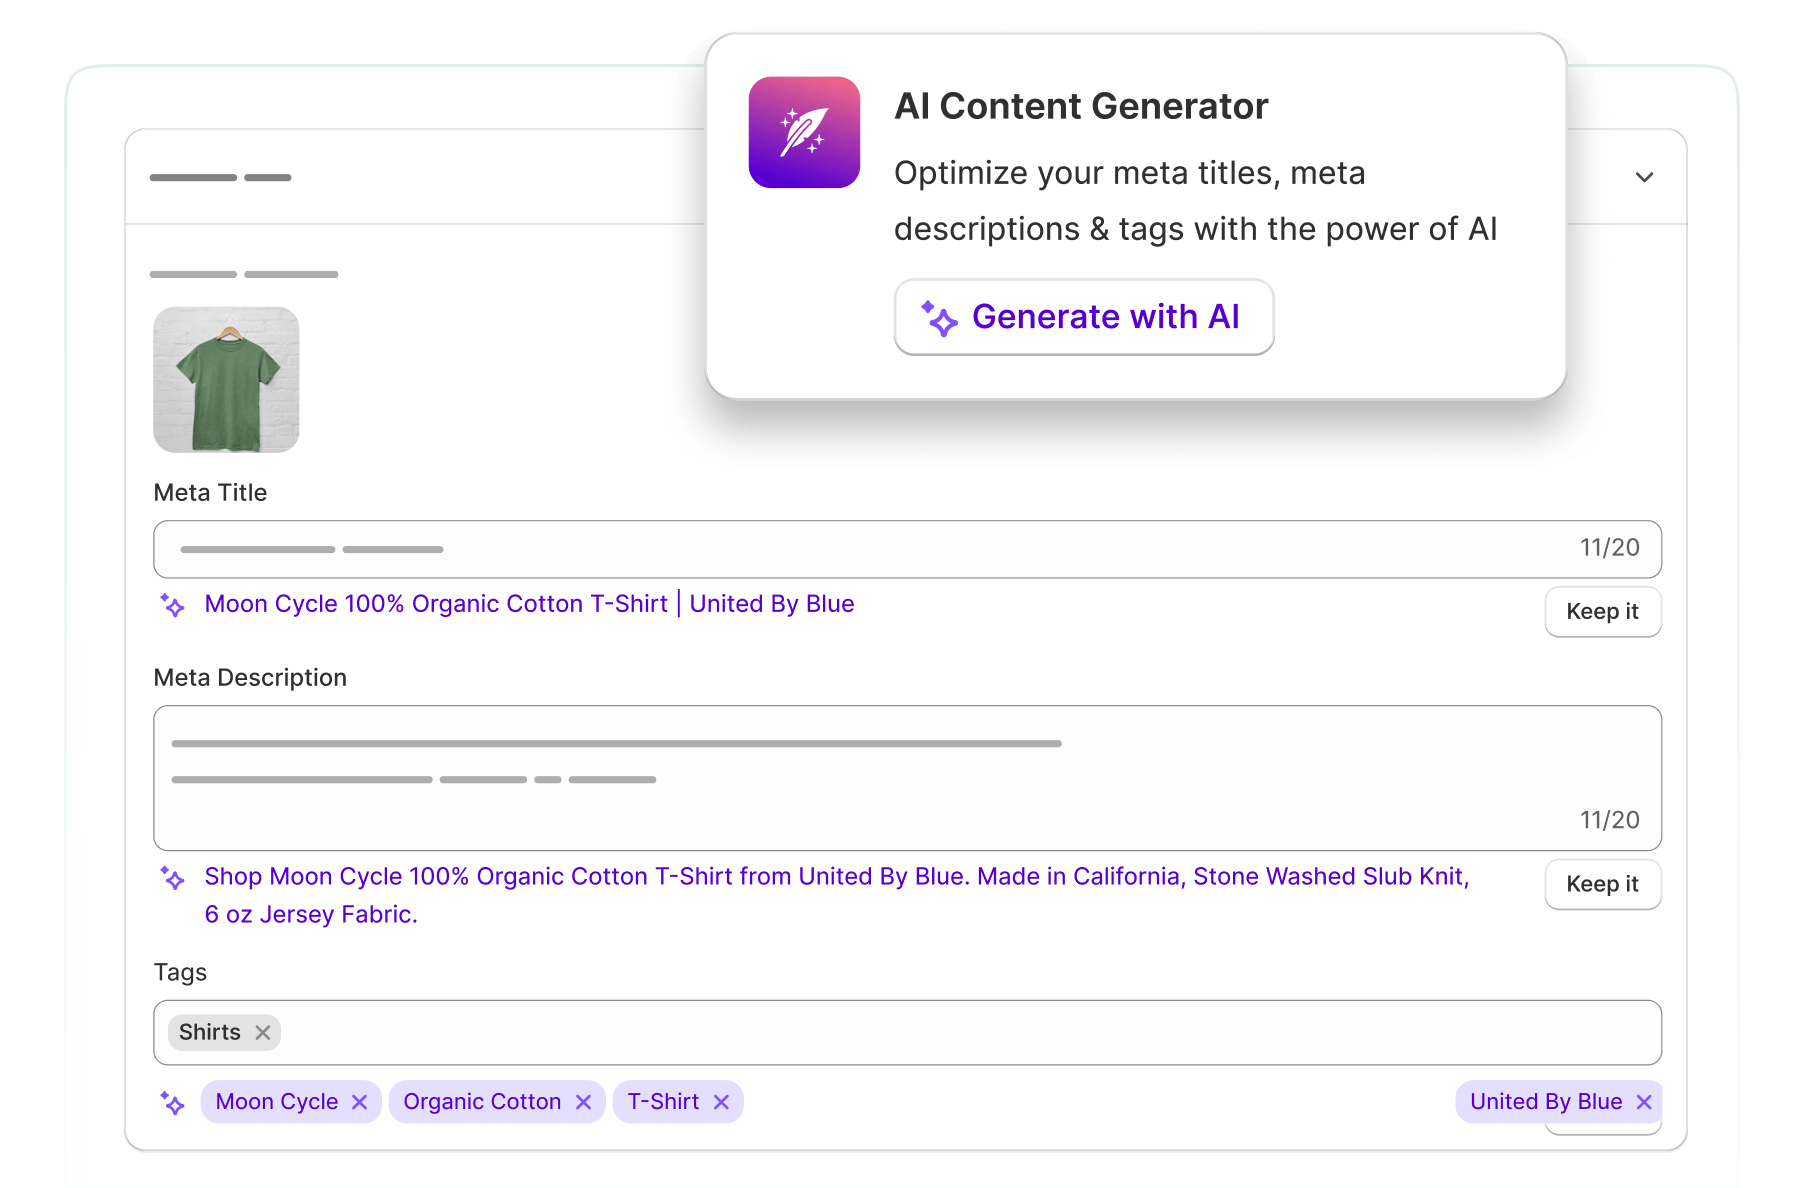Remove the Organic Cotton suggested tag
The width and height of the screenshot is (1802, 1188).
[x=584, y=1102]
